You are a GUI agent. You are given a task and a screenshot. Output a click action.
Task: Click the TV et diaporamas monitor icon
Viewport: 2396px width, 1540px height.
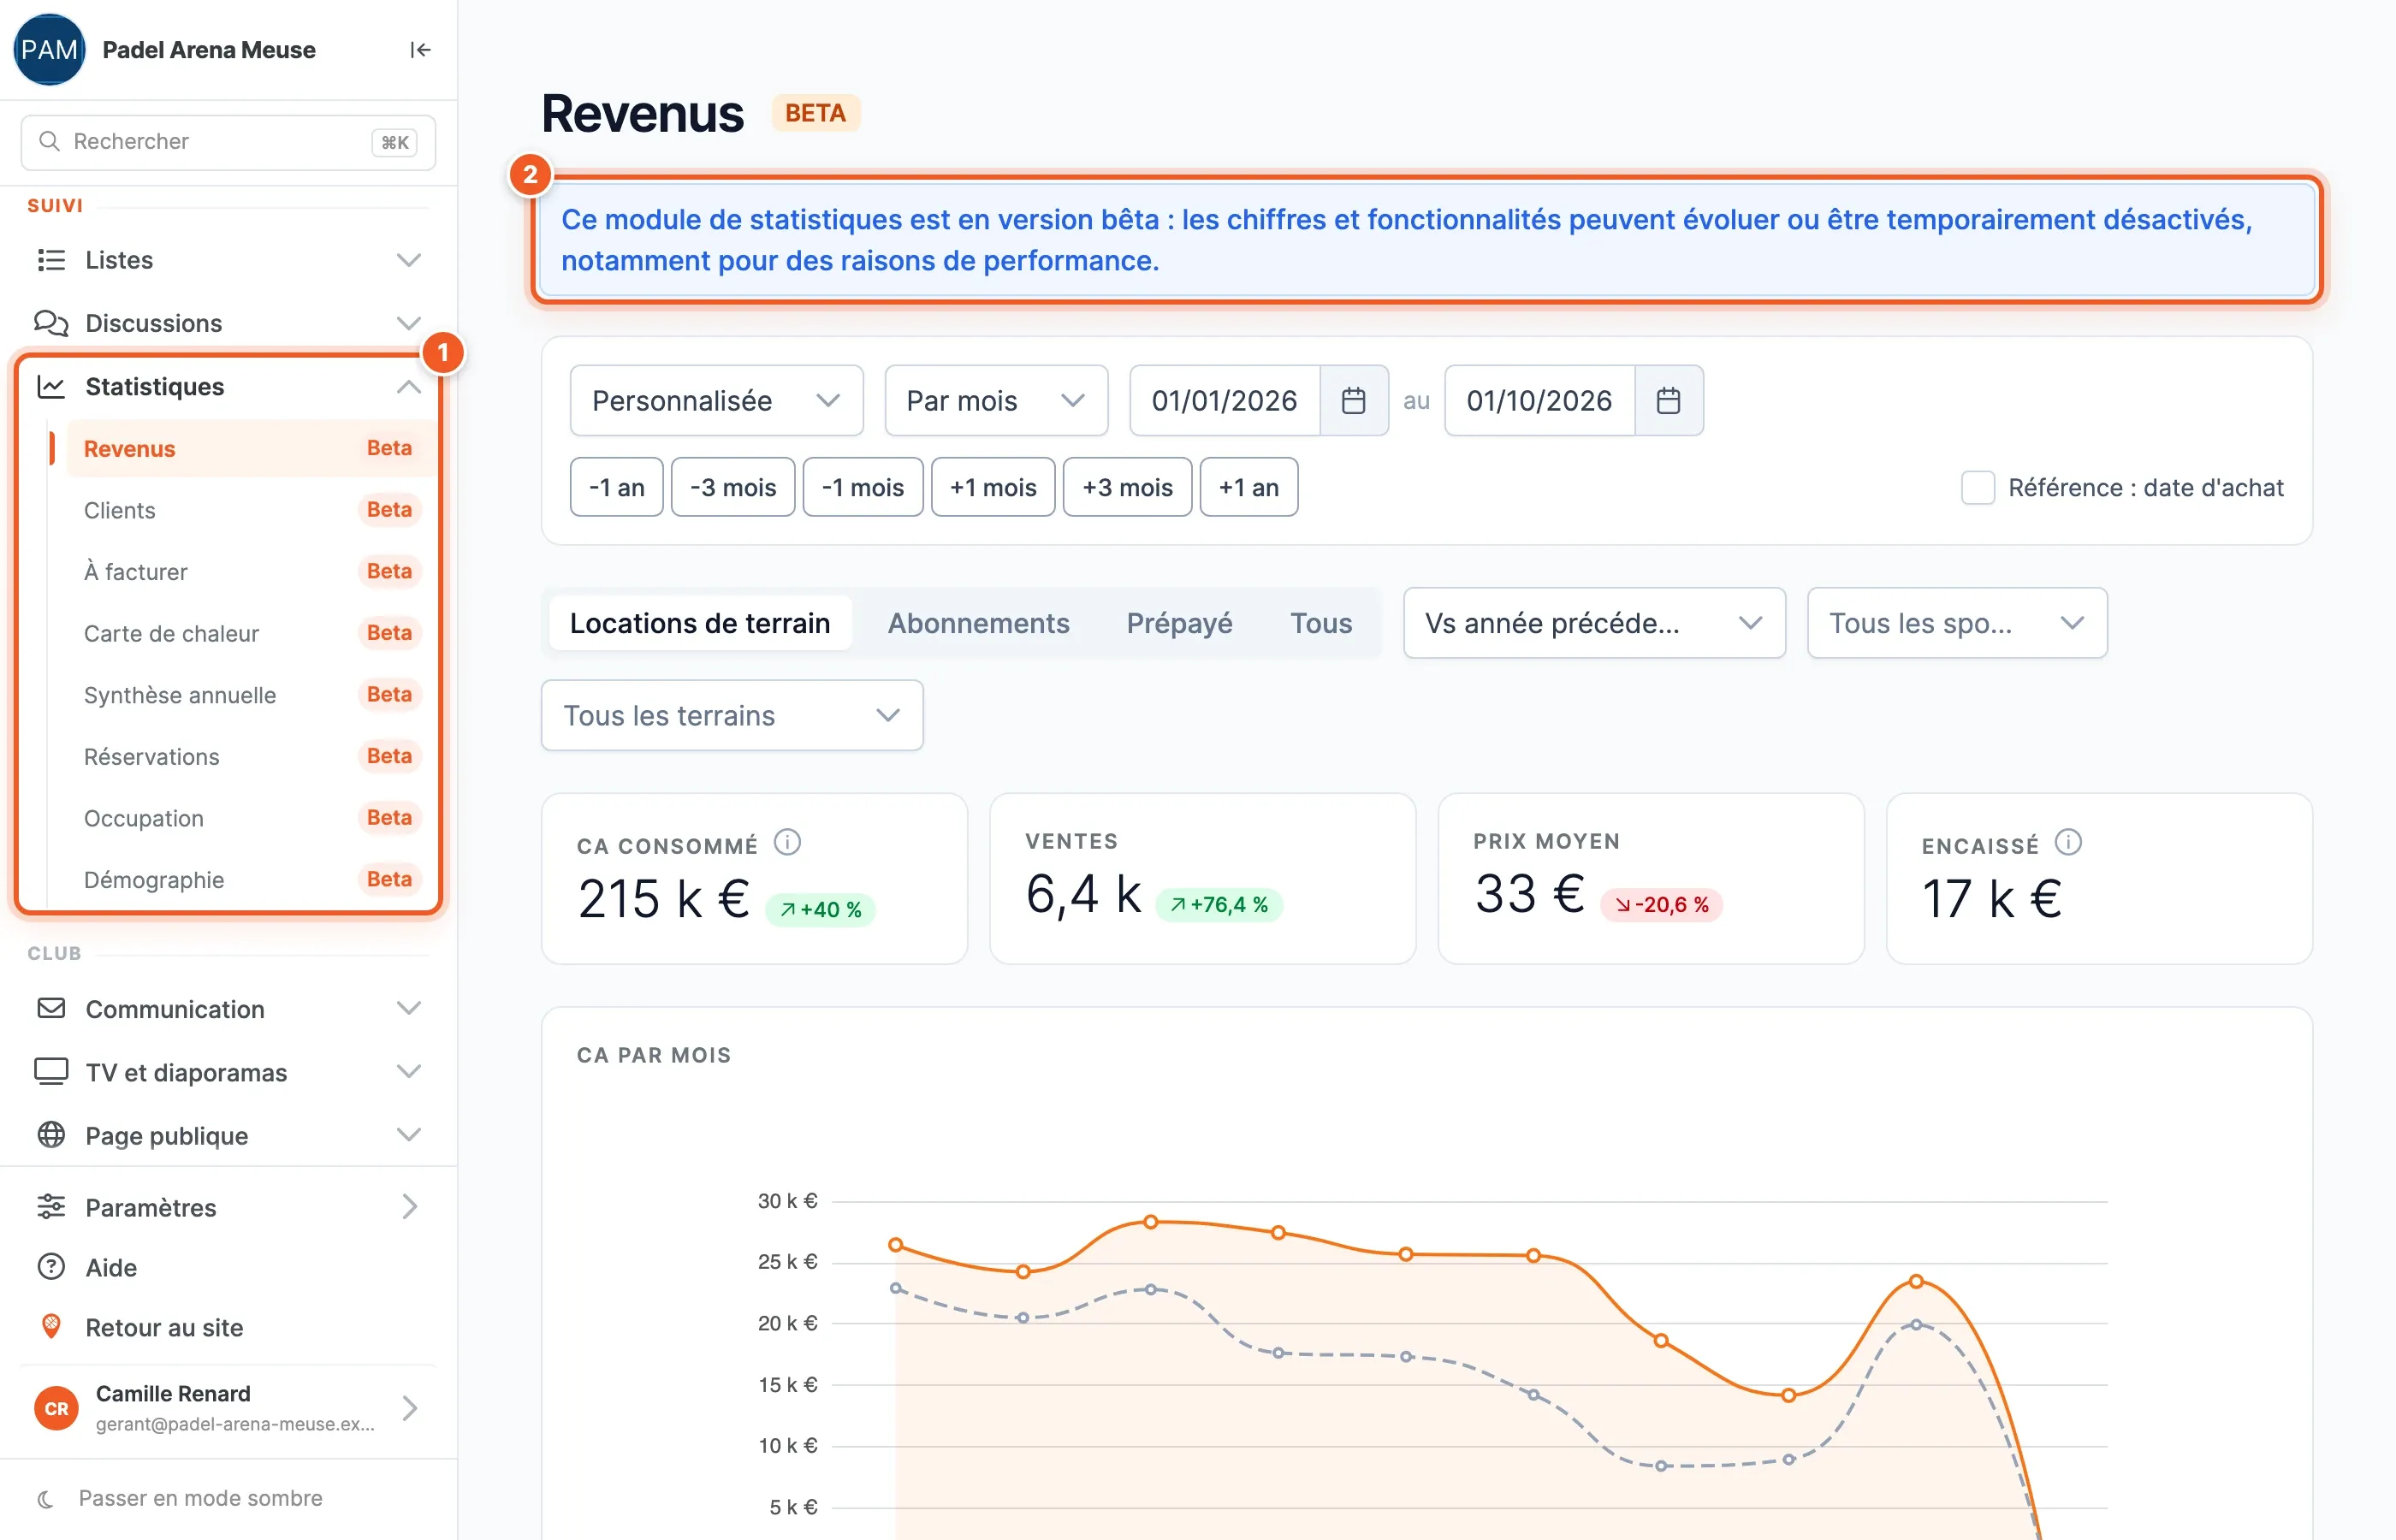click(x=51, y=1072)
